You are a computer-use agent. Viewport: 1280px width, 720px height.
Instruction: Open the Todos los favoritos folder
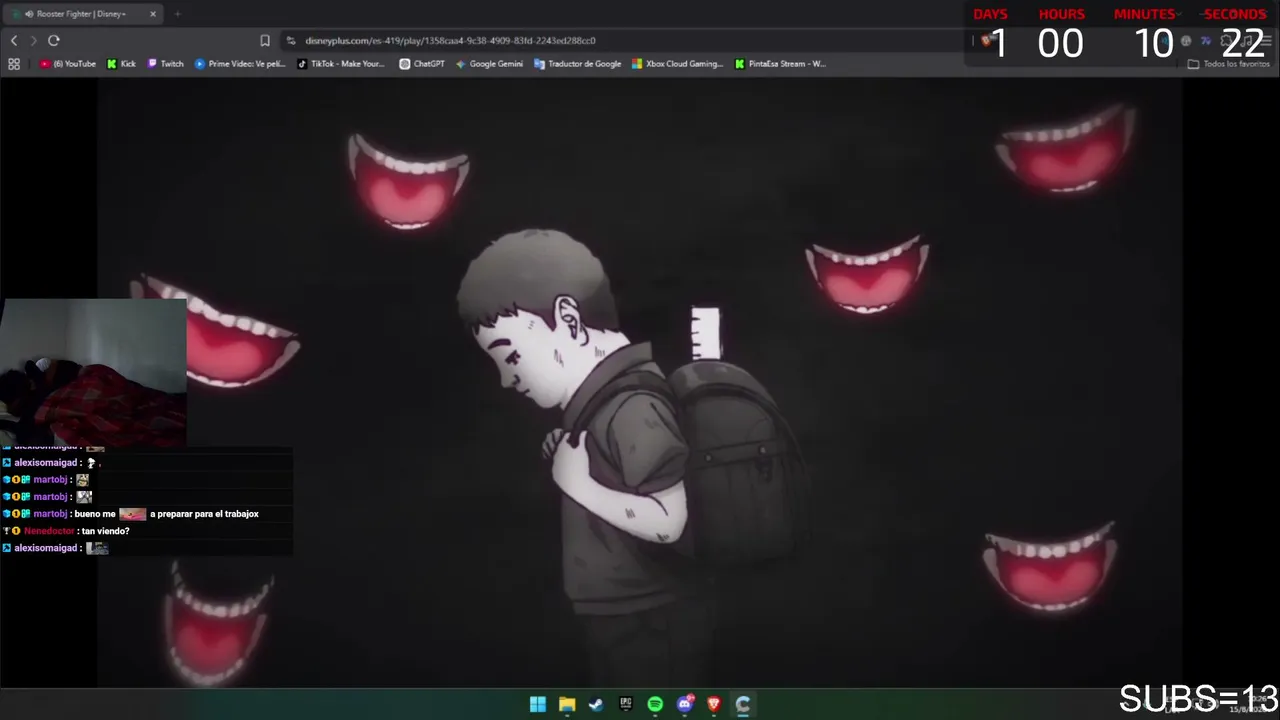1229,64
